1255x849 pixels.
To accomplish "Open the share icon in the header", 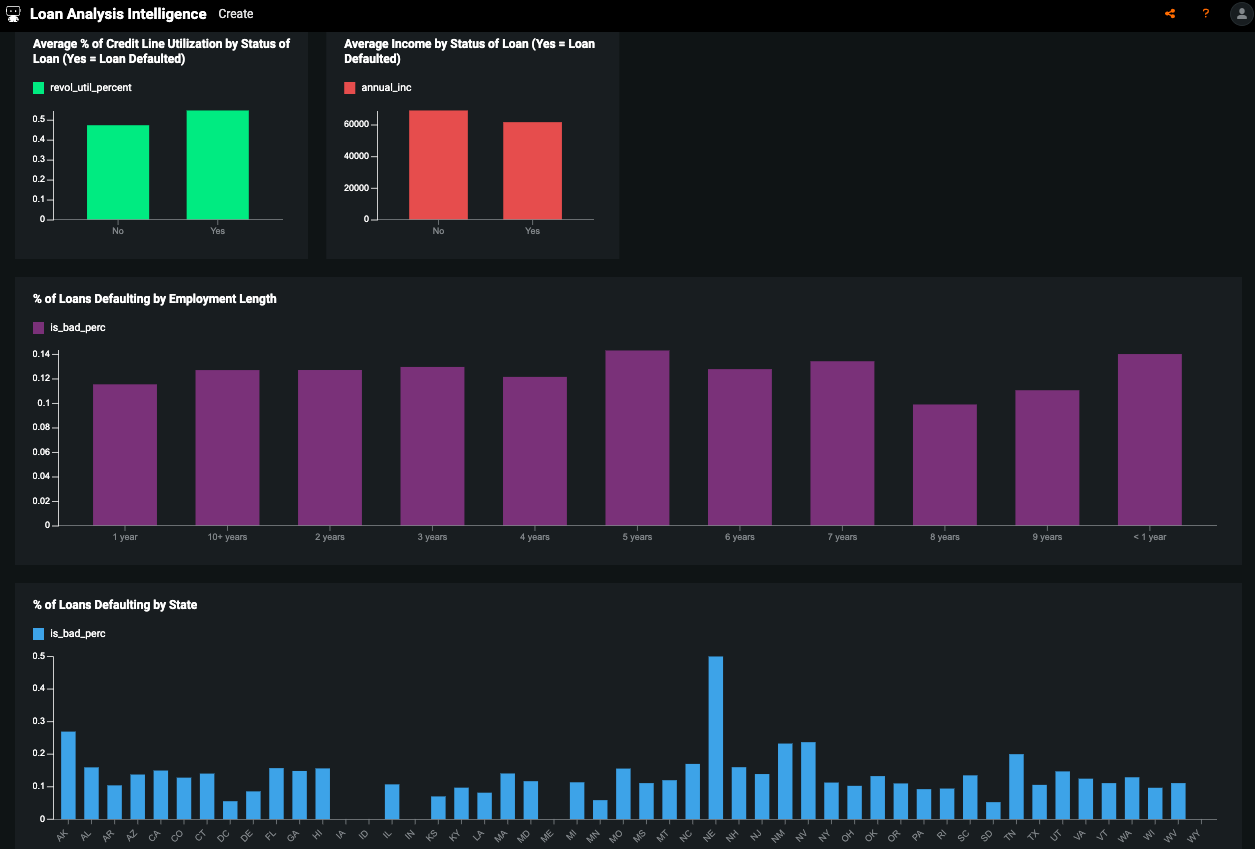I will 1170,14.
